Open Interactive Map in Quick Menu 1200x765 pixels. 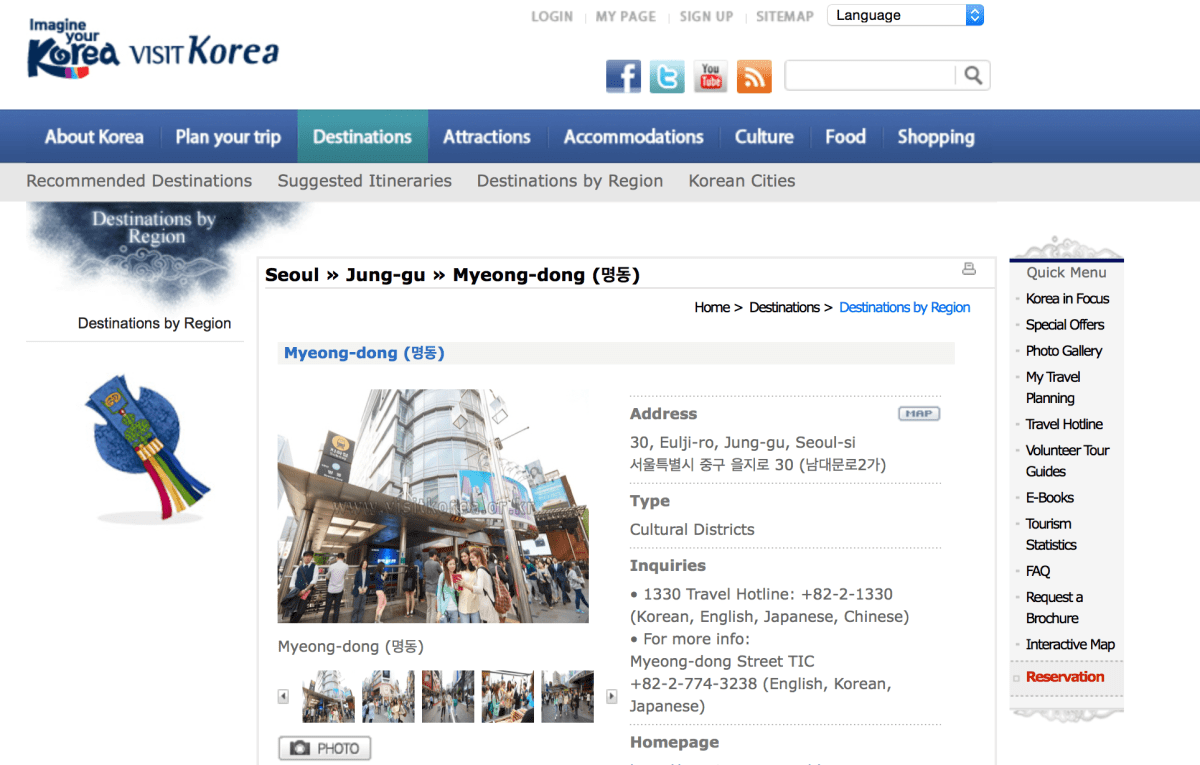pyautogui.click(x=1069, y=645)
